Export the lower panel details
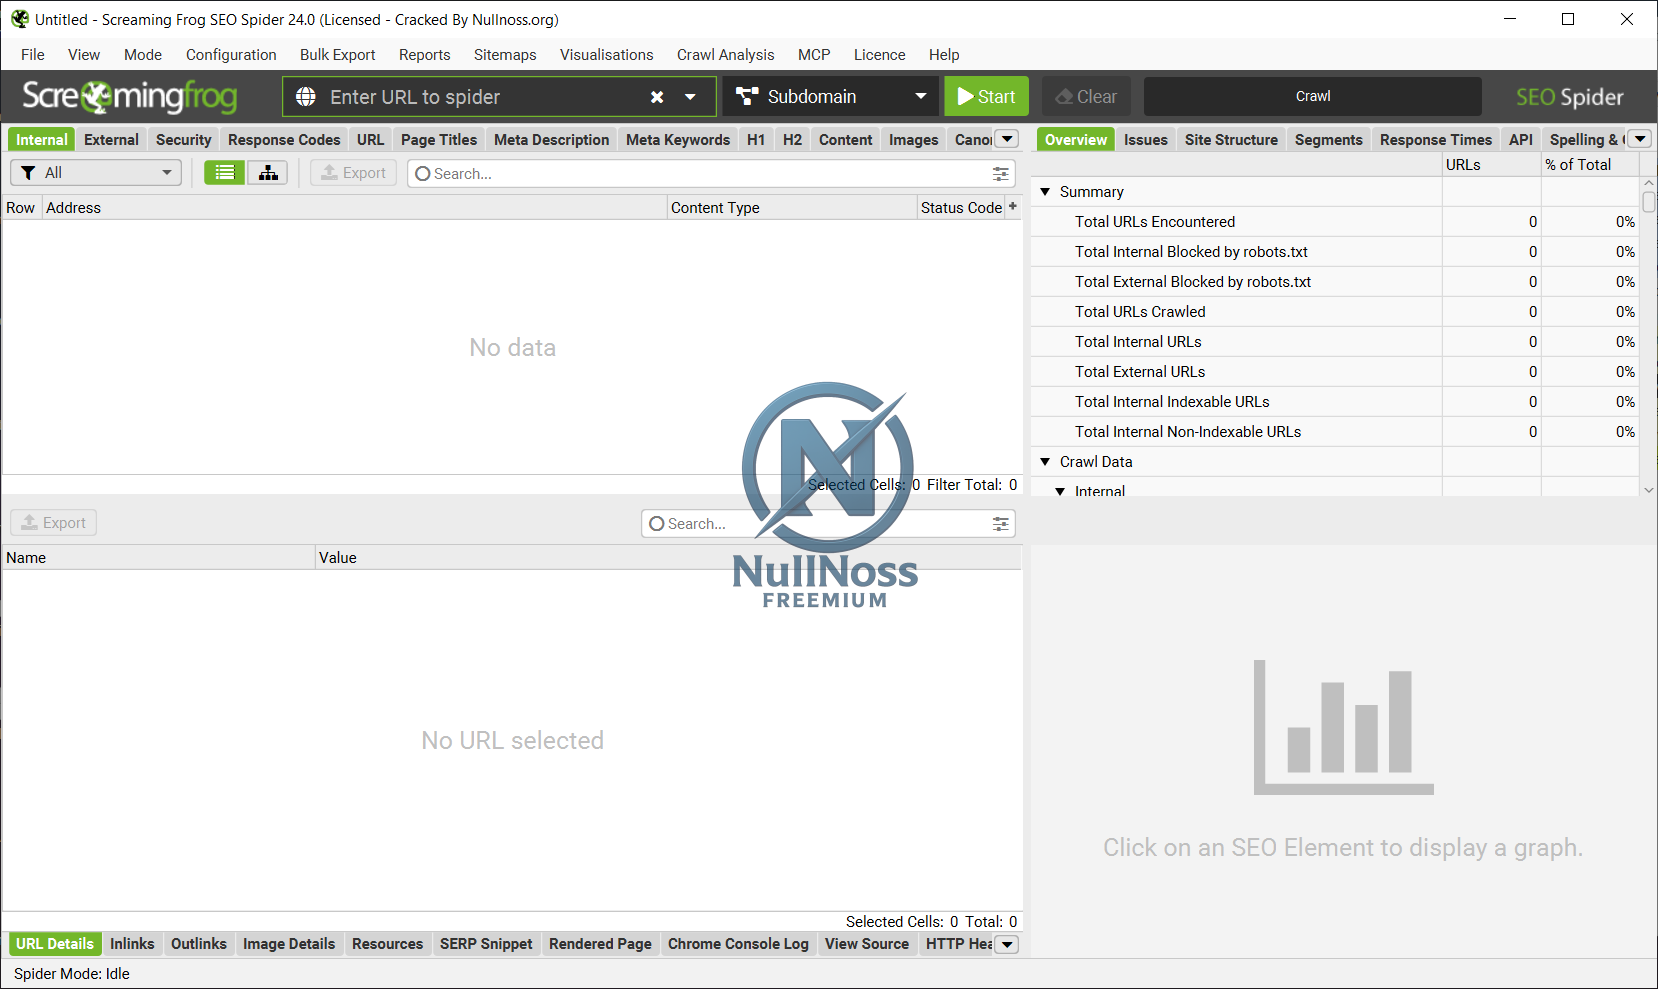 (x=54, y=523)
